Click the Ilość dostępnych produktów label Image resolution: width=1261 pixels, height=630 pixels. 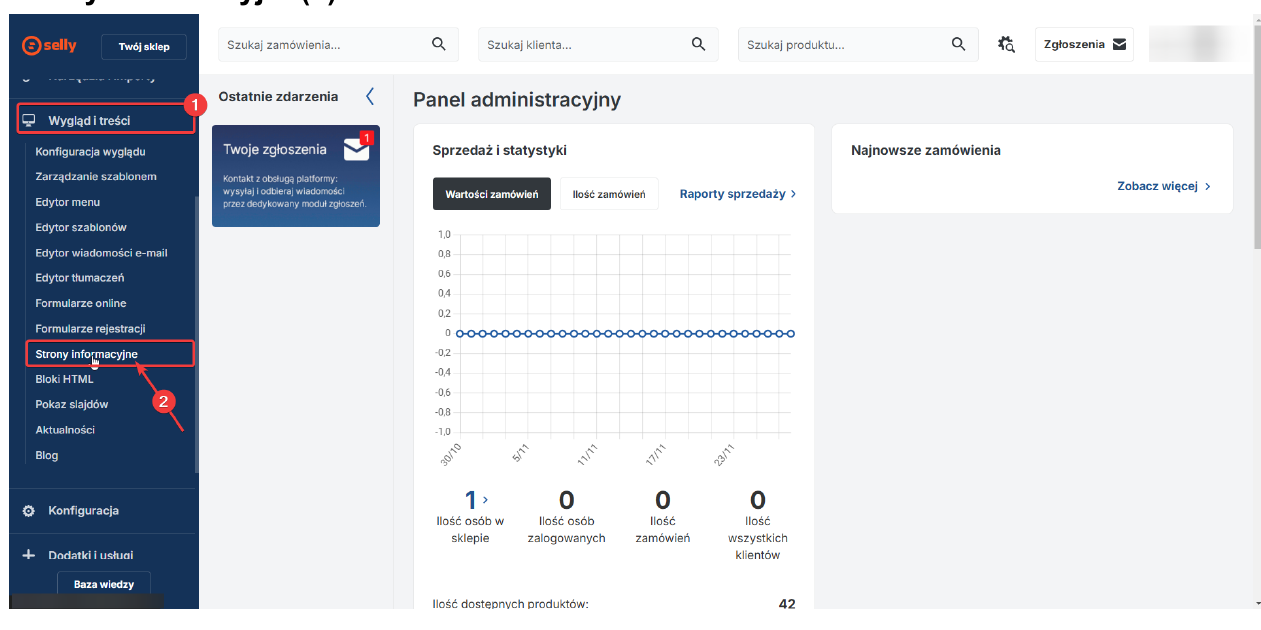point(510,604)
